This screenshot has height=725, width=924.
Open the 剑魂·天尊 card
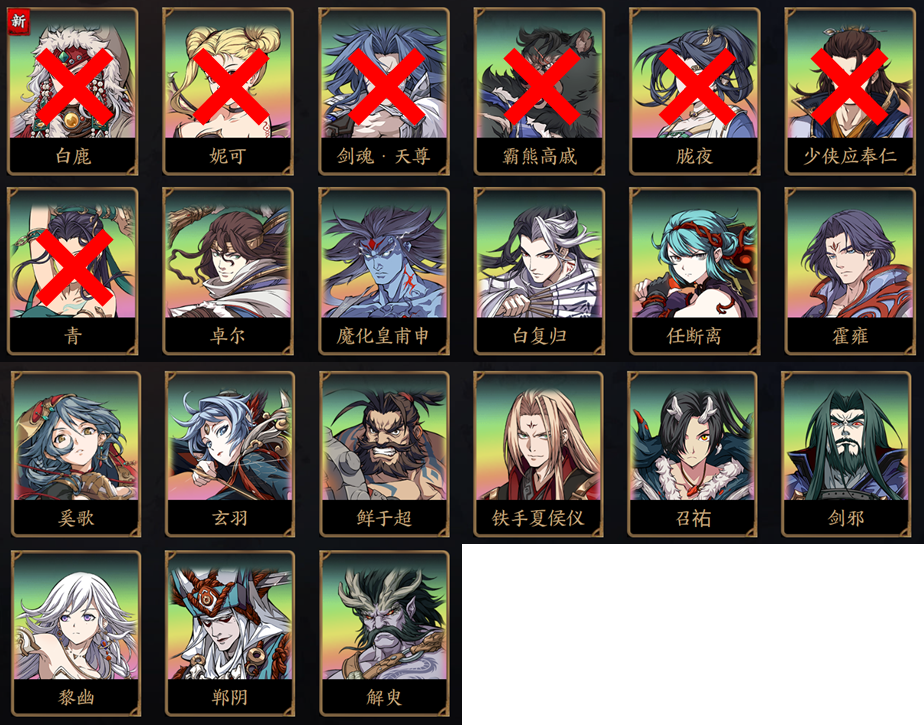click(x=384, y=91)
